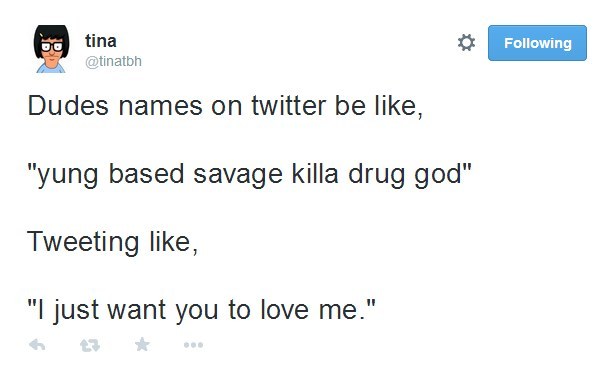Click the word "twitter" in the tweet
The width and height of the screenshot is (601, 365).
click(289, 105)
